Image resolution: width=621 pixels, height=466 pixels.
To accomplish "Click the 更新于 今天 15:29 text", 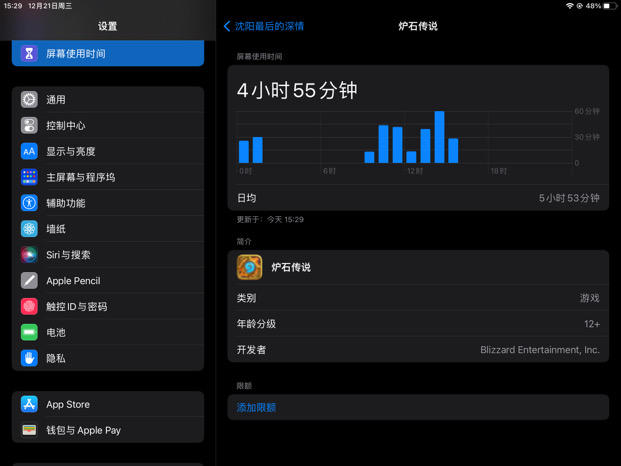I will pyautogui.click(x=270, y=219).
